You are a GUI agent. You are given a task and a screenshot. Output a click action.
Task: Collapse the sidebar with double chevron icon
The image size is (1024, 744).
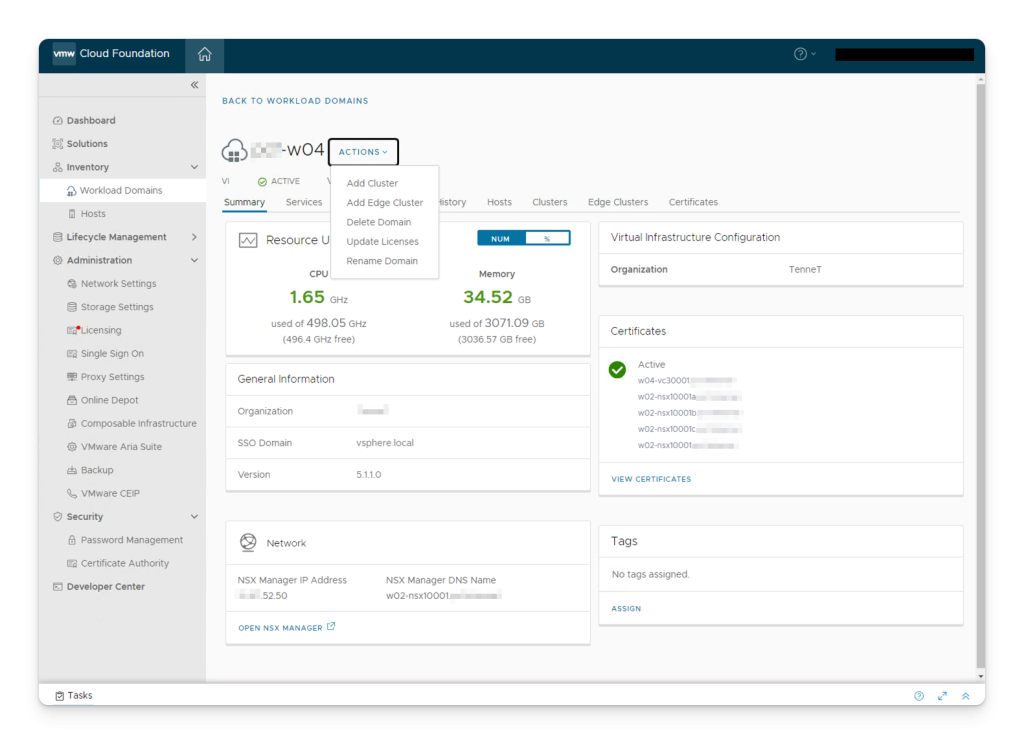pos(195,86)
